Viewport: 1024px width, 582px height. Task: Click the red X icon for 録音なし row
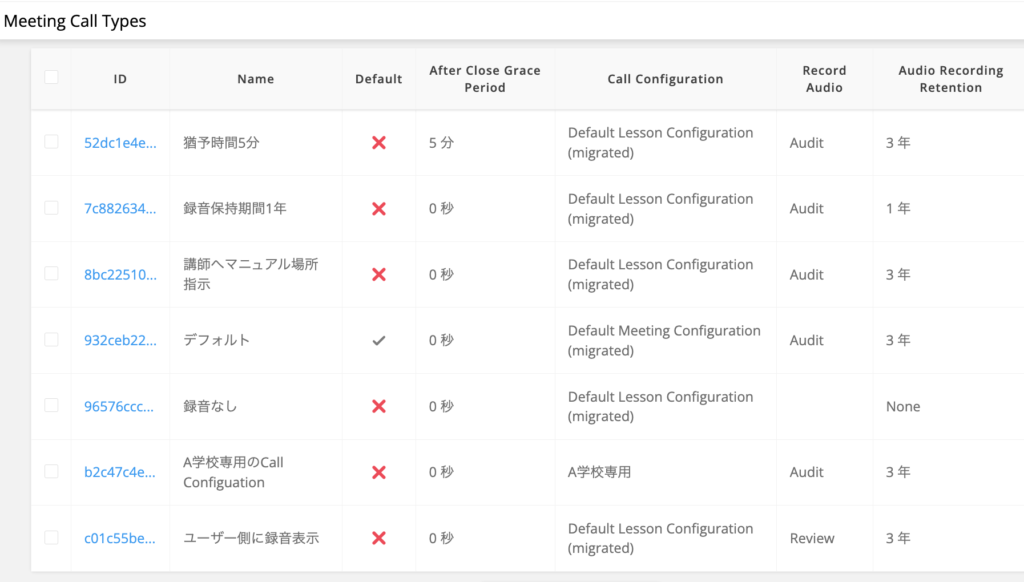379,407
